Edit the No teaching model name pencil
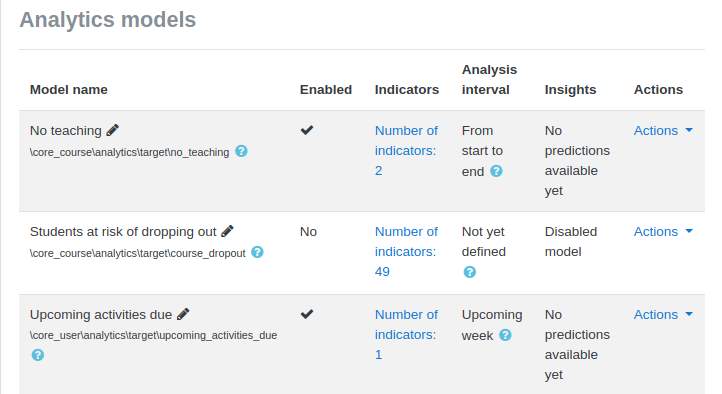This screenshot has width=722, height=394. (112, 130)
